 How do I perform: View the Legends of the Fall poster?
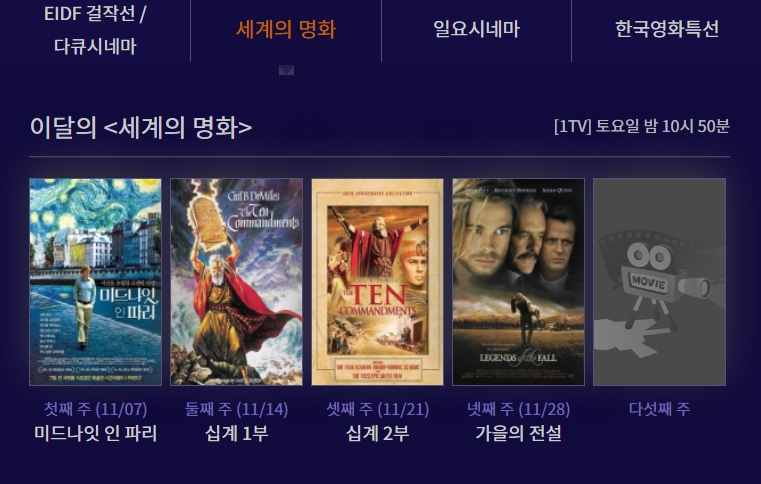tap(518, 282)
